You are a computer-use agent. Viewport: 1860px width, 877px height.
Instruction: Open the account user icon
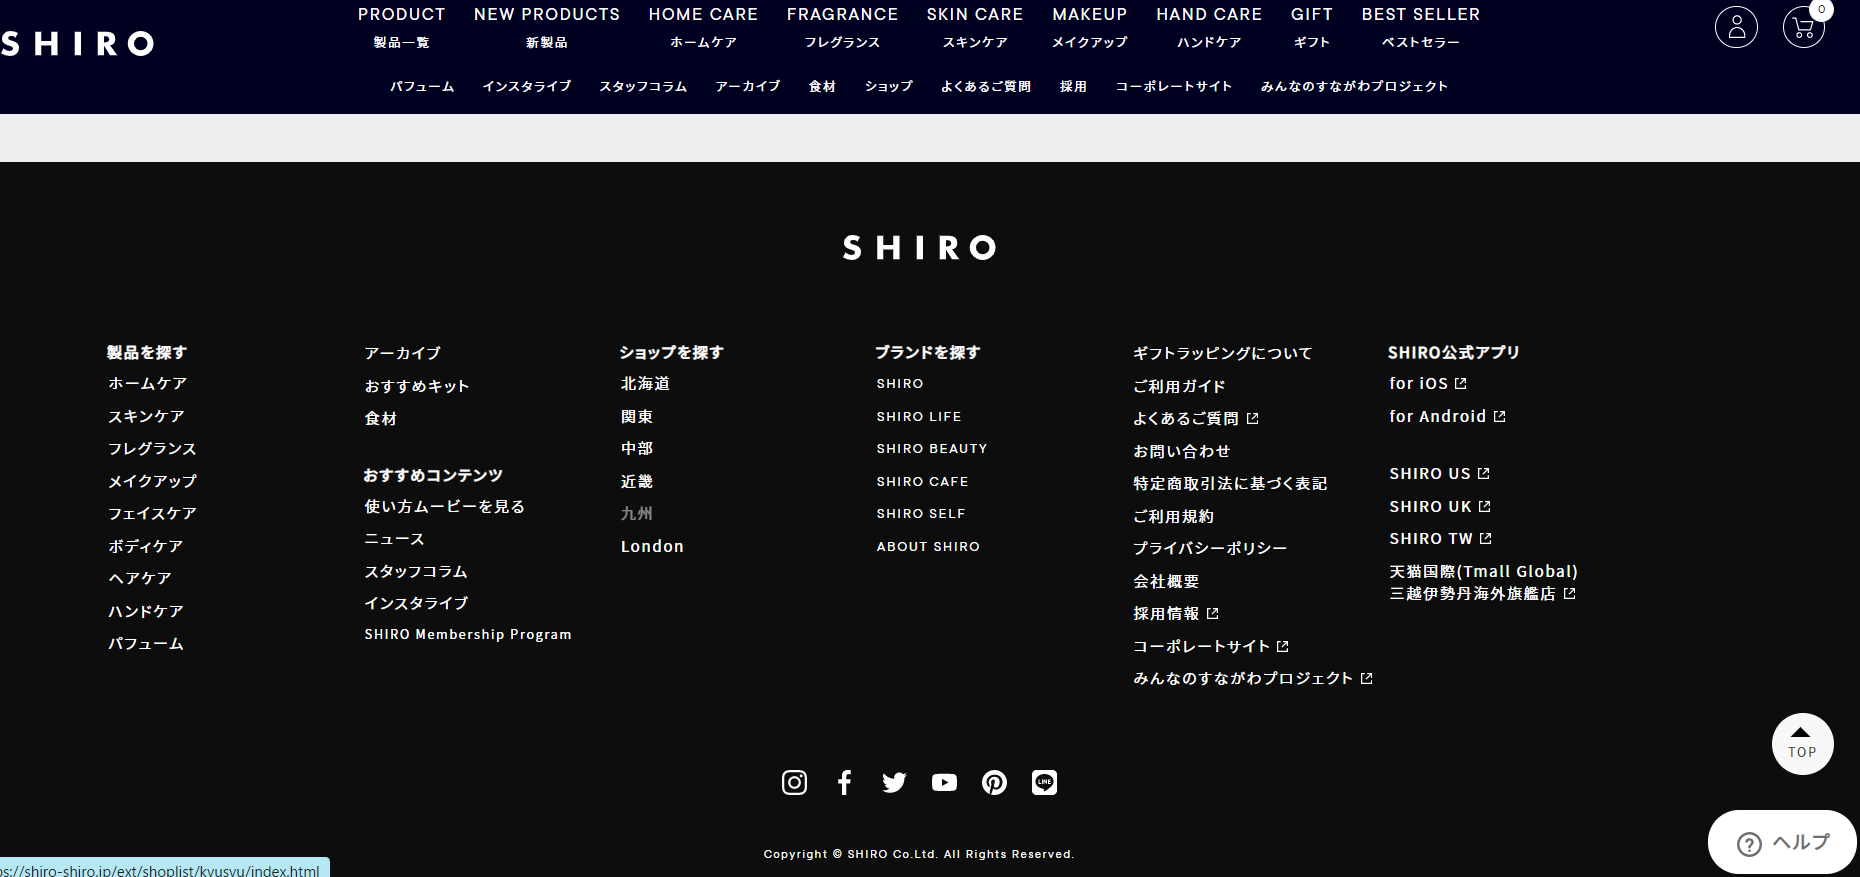pyautogui.click(x=1736, y=27)
